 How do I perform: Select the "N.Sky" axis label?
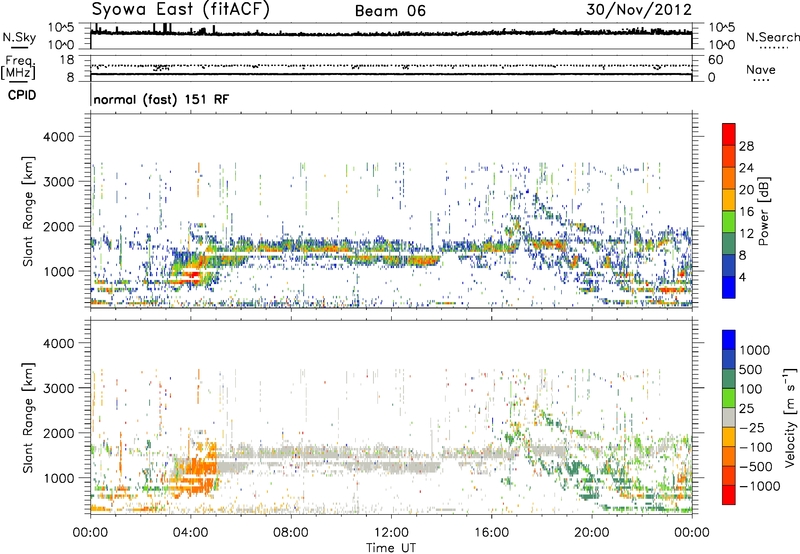coord(19,37)
